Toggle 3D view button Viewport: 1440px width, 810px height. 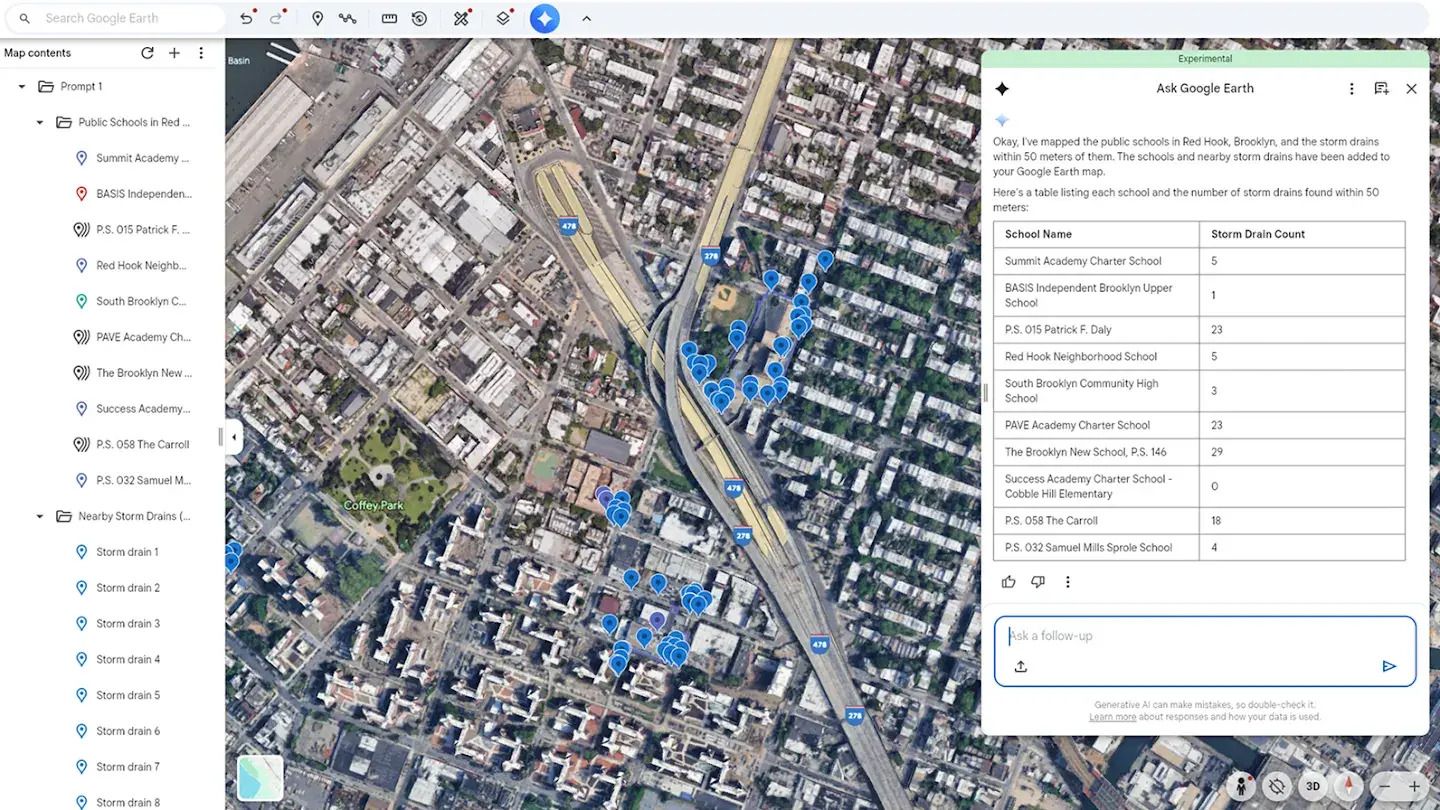coord(1313,786)
